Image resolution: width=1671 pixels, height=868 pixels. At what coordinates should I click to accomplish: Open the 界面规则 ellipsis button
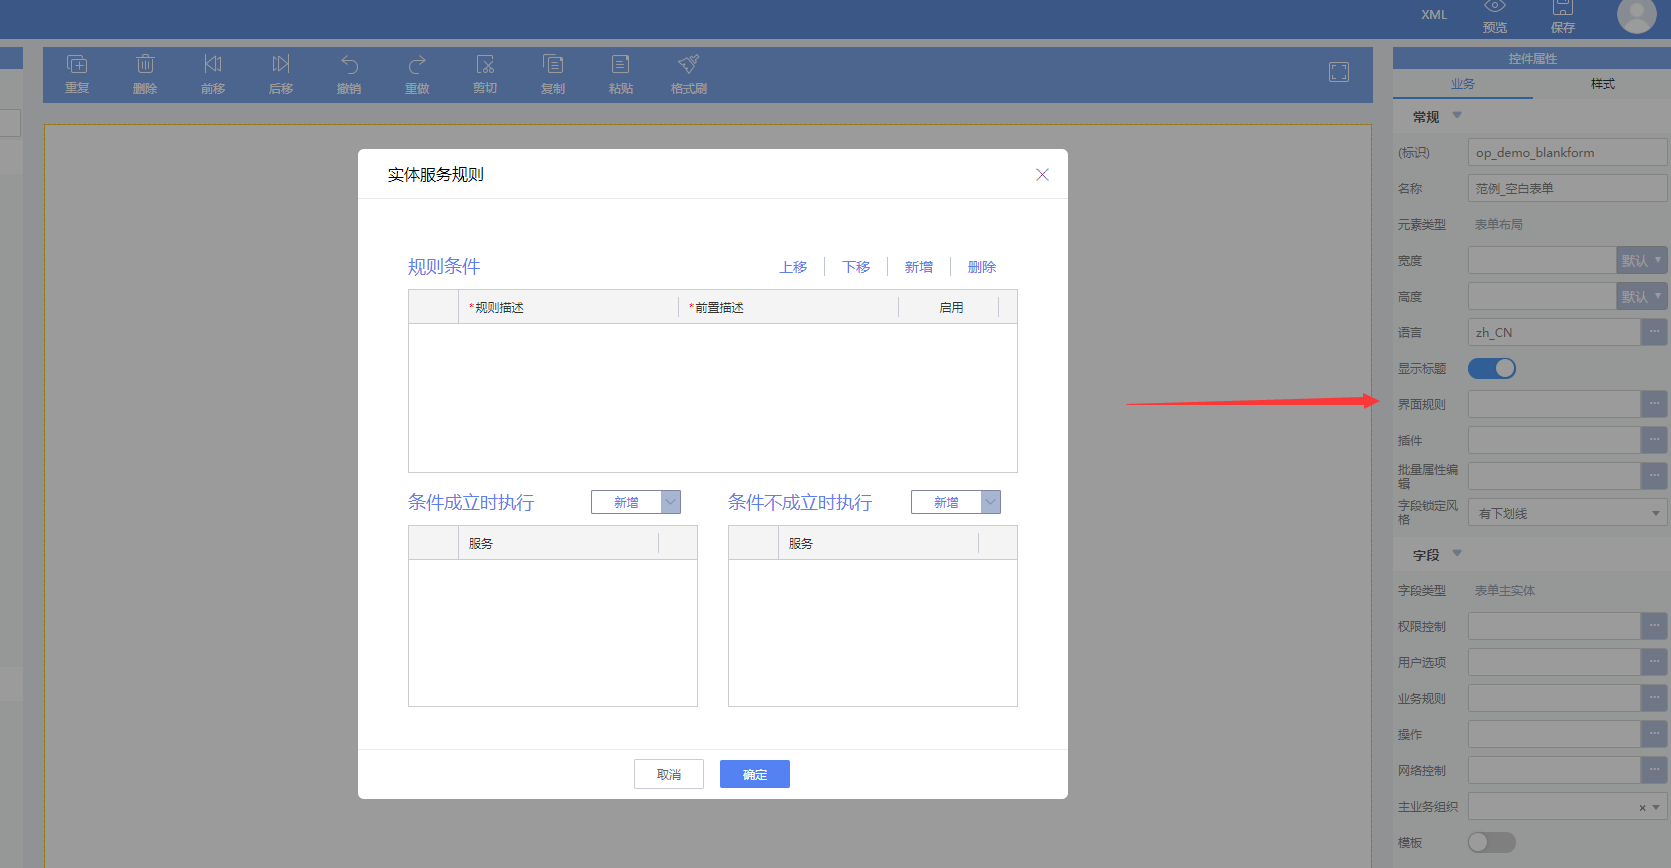tap(1654, 404)
